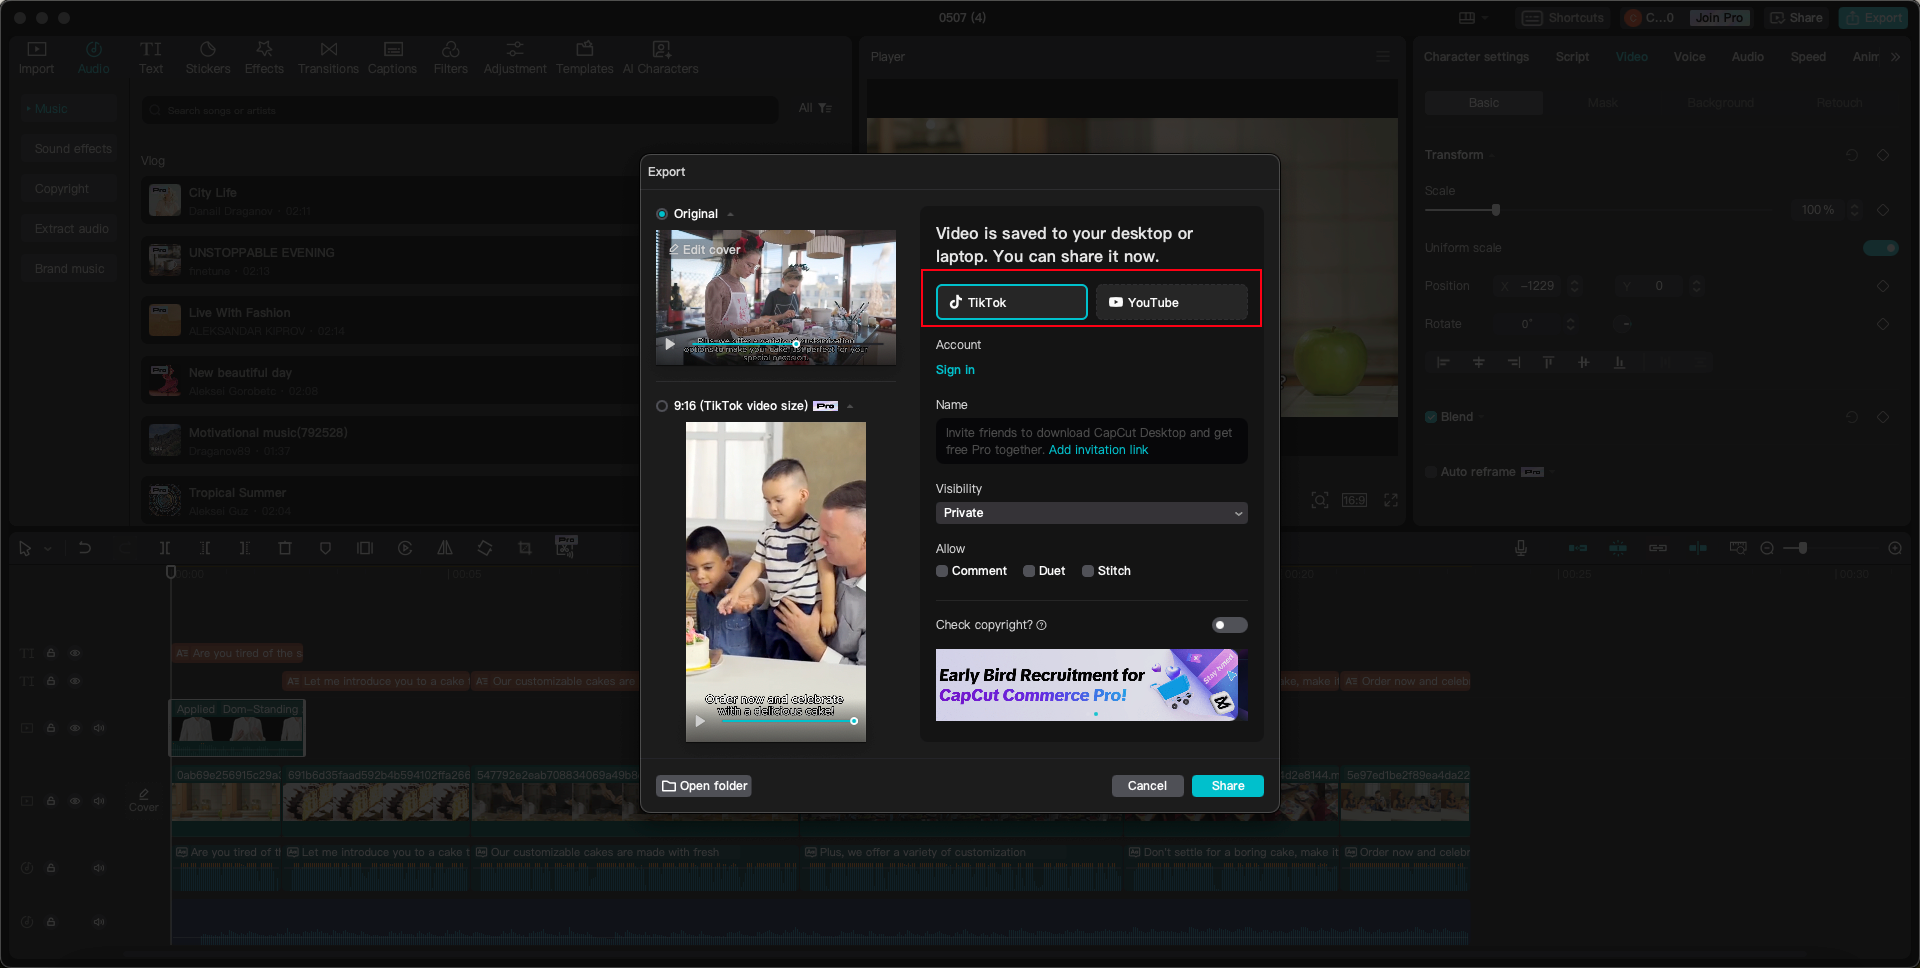Click the reset icon on the Blend row
Image resolution: width=1920 pixels, height=968 pixels.
(1852, 417)
